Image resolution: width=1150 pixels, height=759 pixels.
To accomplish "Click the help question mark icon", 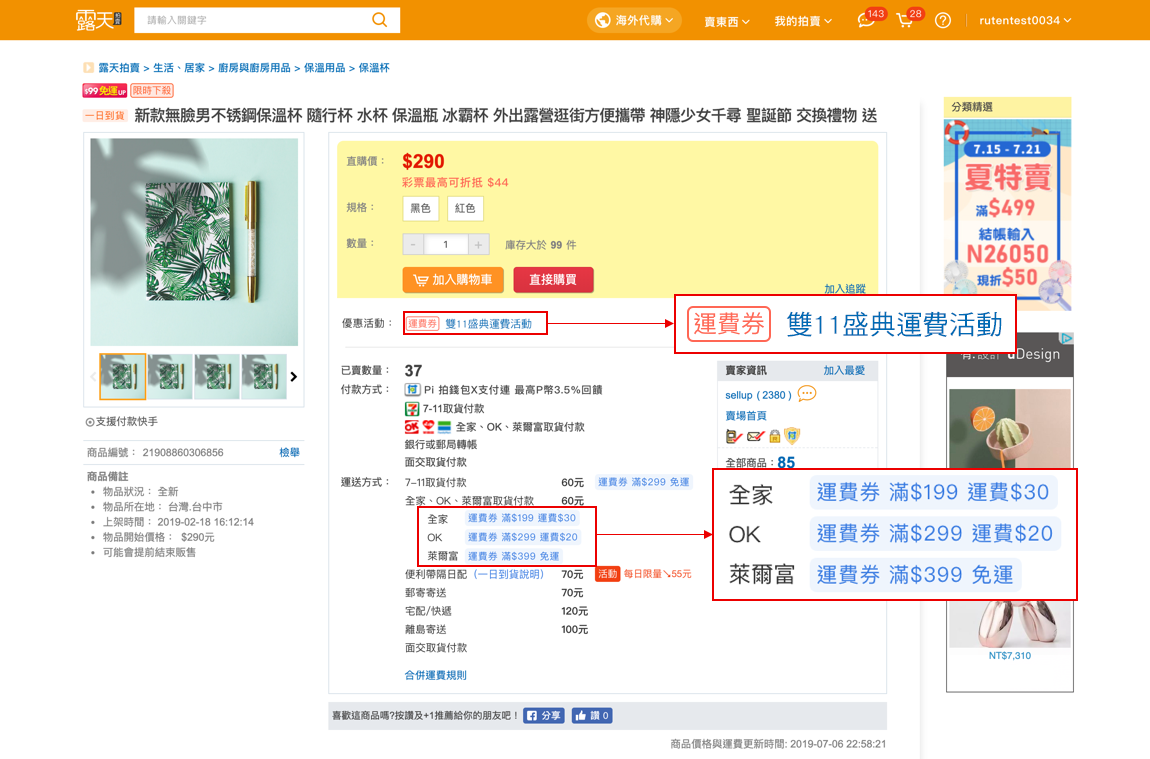I will tap(943, 21).
